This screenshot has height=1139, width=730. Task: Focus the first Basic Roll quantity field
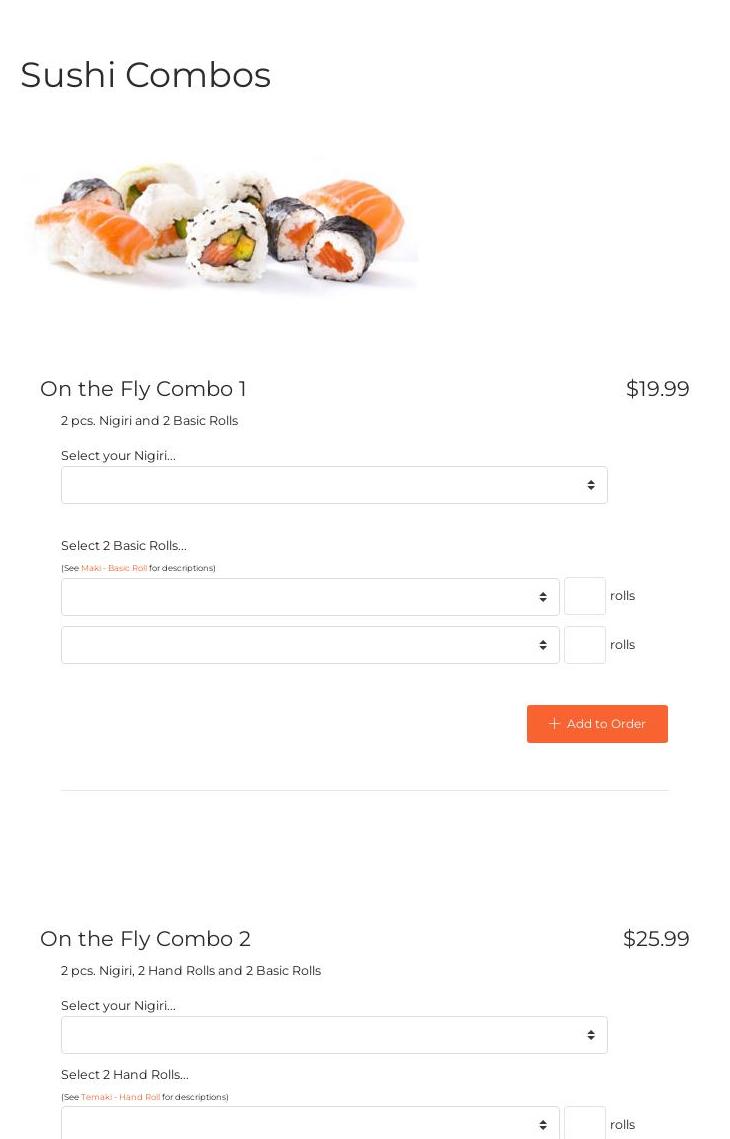(x=585, y=596)
